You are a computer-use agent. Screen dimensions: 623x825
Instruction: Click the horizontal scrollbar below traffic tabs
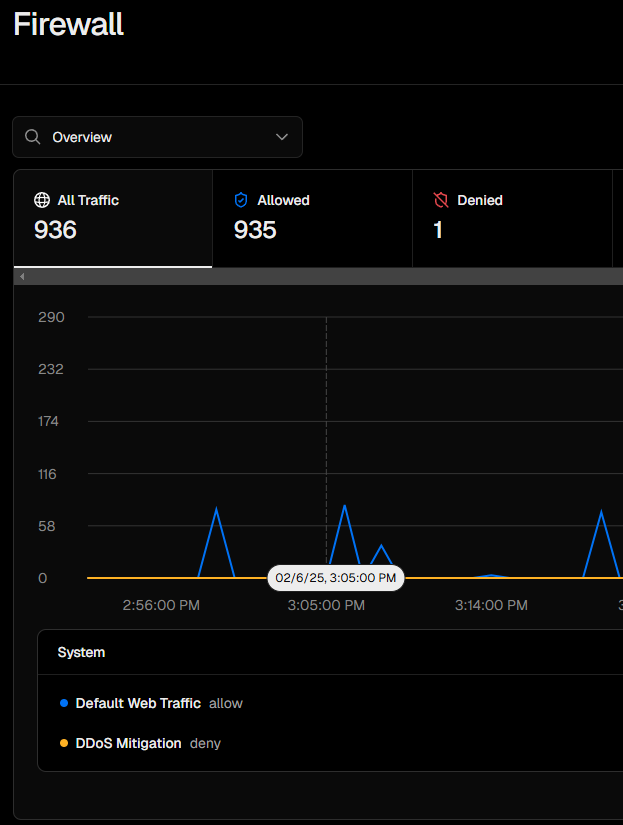point(318,276)
